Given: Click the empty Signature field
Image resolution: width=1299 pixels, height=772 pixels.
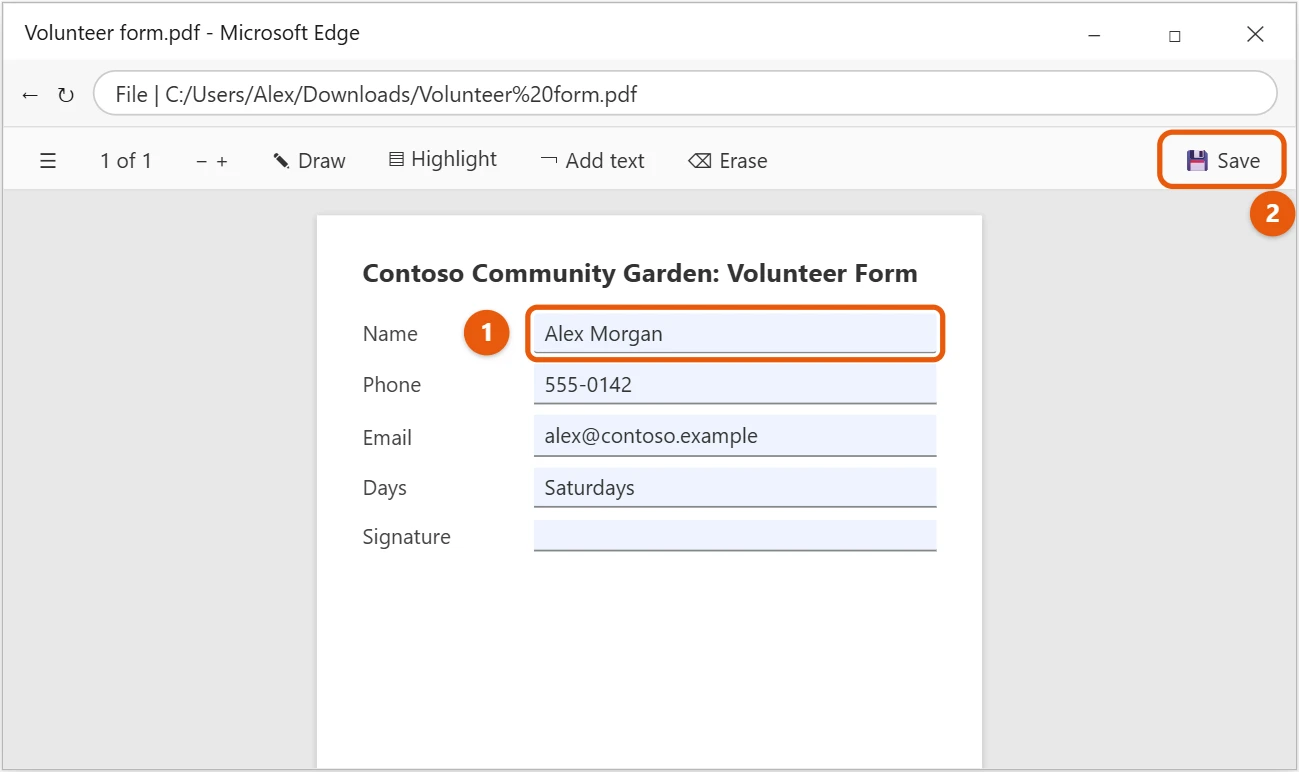Looking at the screenshot, I should [735, 536].
